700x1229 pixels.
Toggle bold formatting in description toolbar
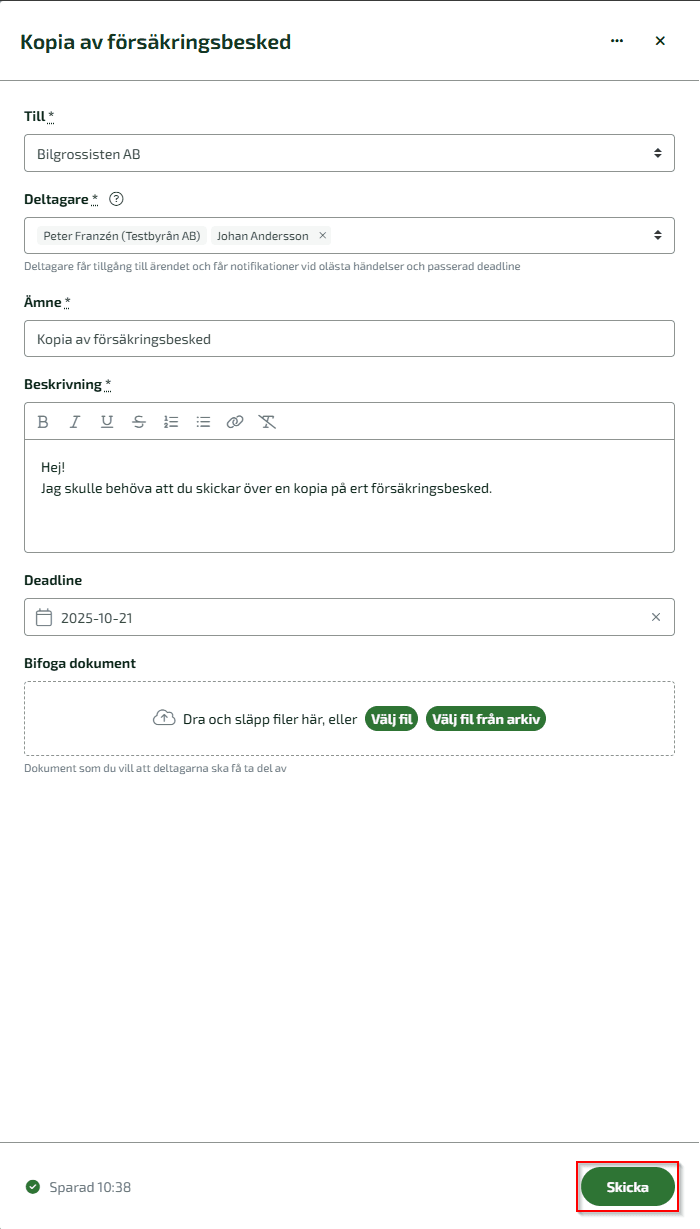pyautogui.click(x=43, y=422)
